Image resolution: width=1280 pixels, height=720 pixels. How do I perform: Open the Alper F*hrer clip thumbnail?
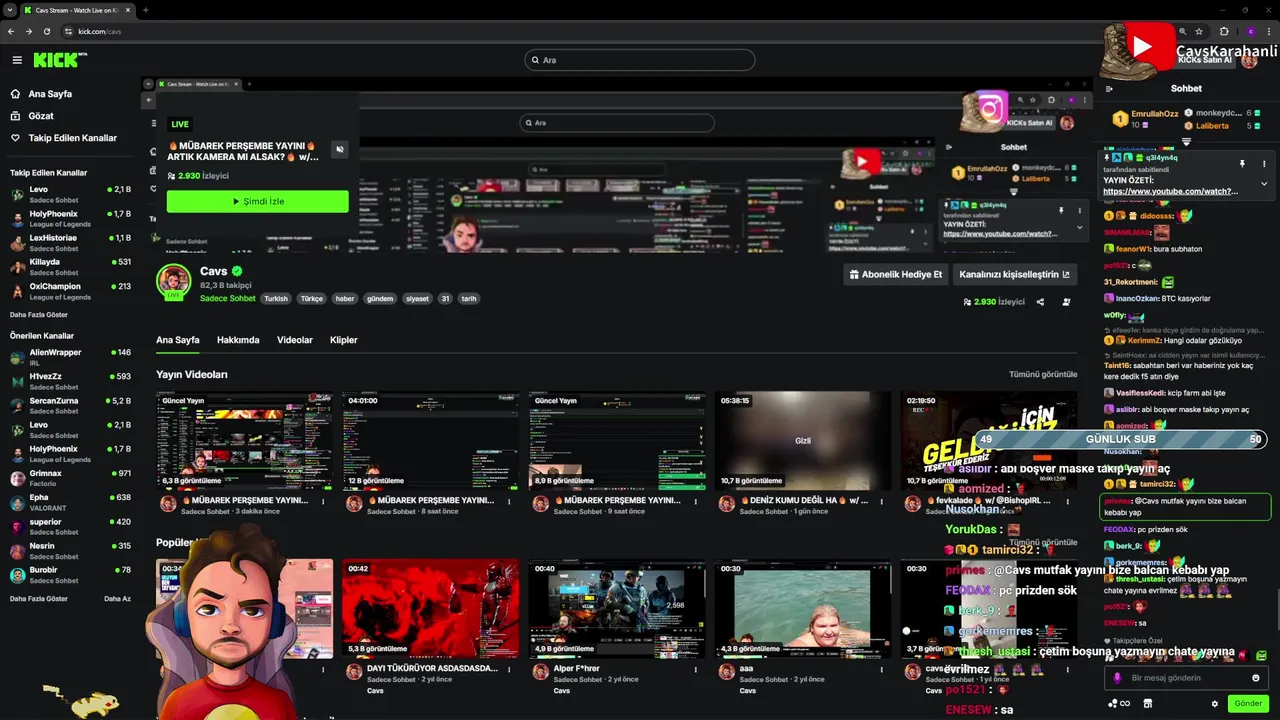[x=617, y=608]
